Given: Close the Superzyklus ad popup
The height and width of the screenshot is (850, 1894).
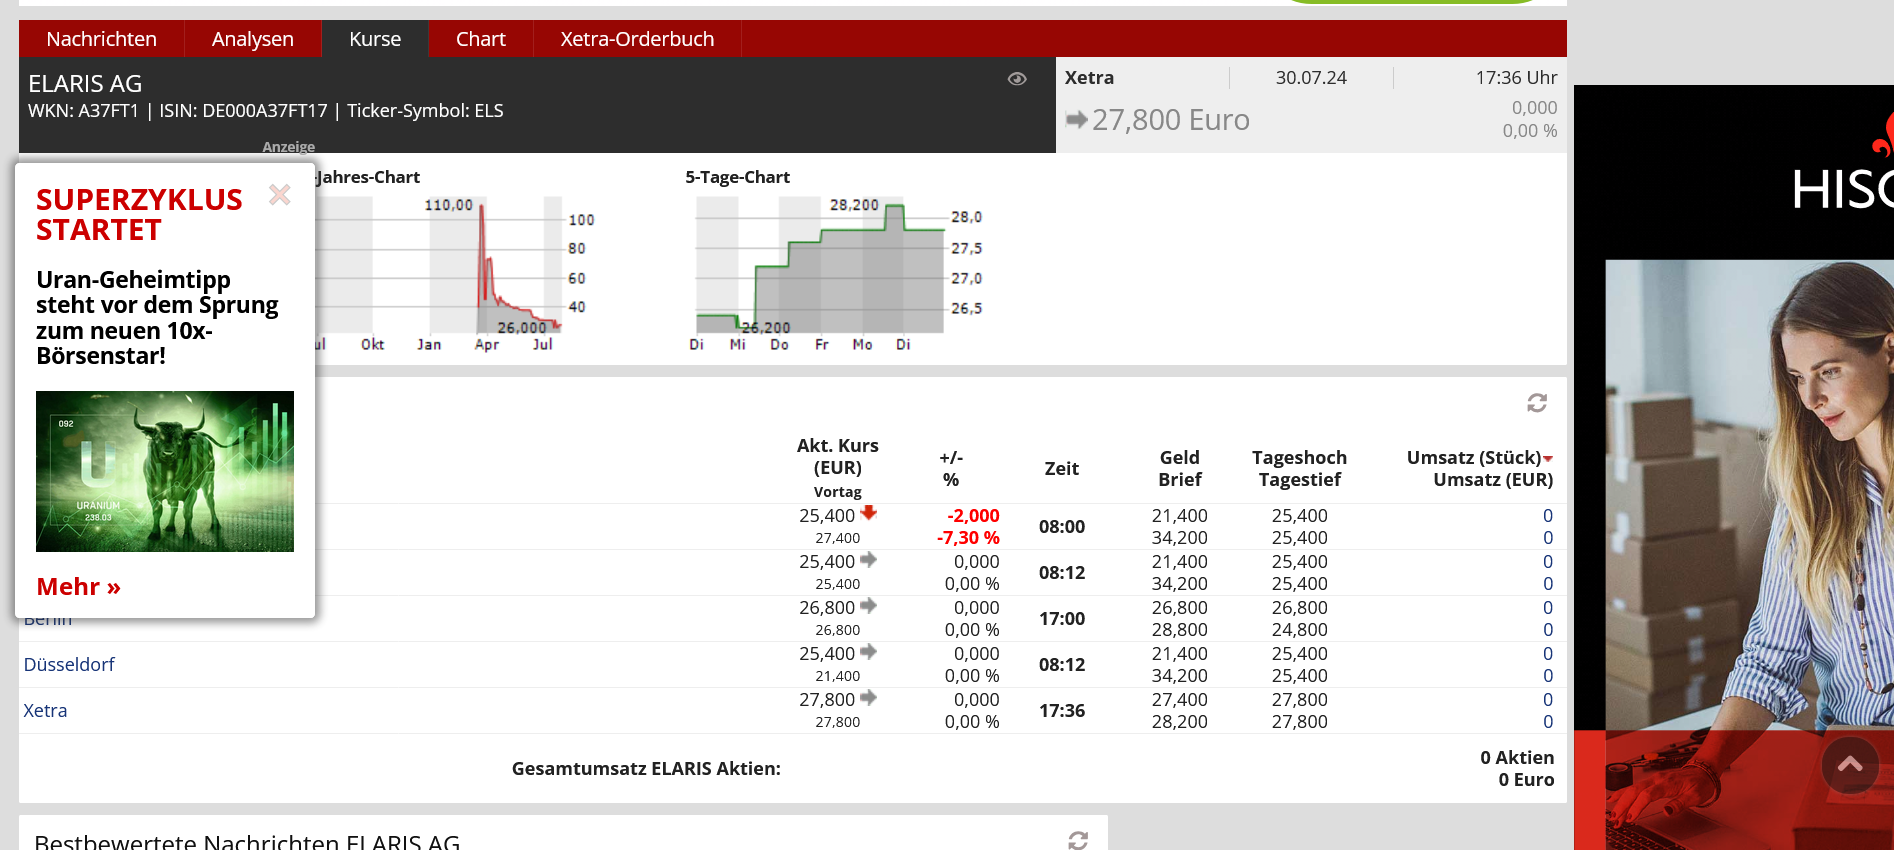Looking at the screenshot, I should [280, 195].
